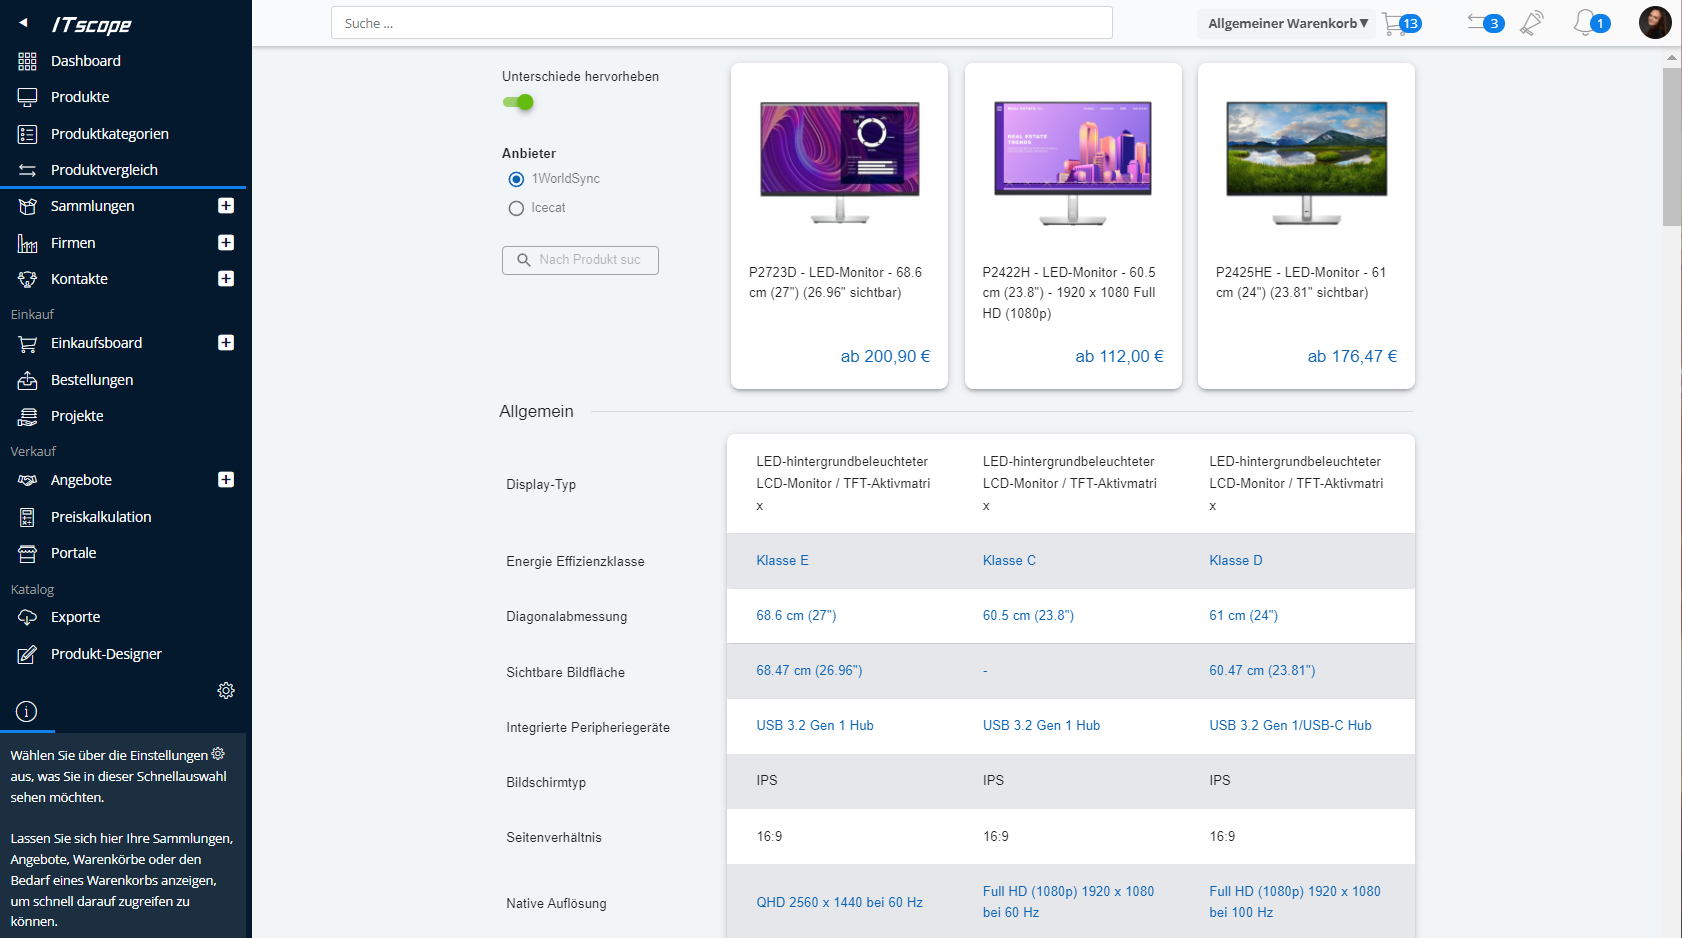This screenshot has height=938, width=1682.
Task: Open the product comparison list badge 3
Action: (x=1485, y=23)
